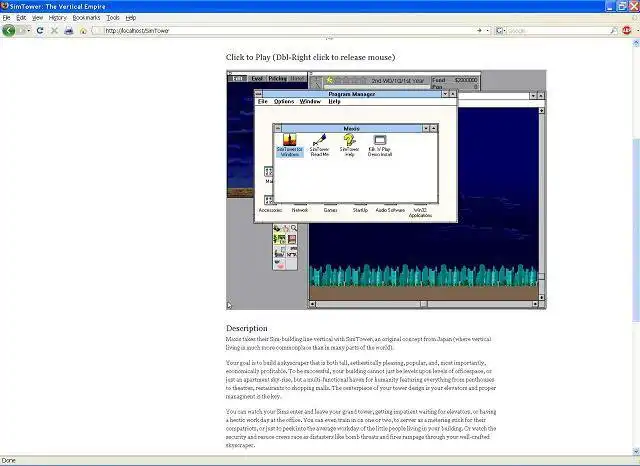640x466 pixels.
Task: Select the bulldozer tool in SimTower palette
Action: point(277,229)
